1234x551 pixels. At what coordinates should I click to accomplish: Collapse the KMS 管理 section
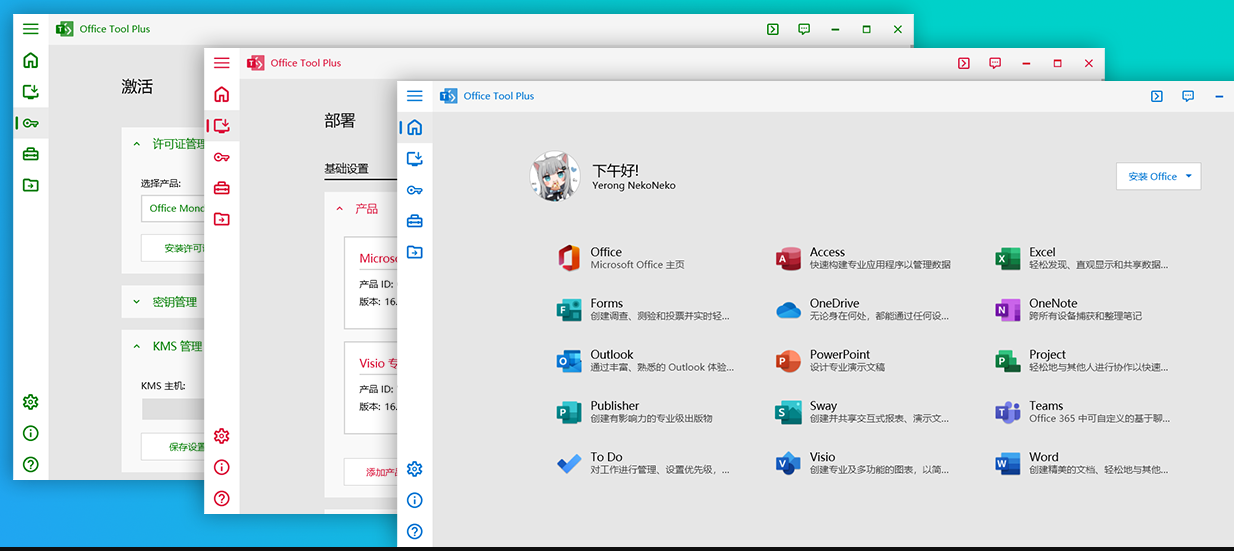[x=137, y=346]
